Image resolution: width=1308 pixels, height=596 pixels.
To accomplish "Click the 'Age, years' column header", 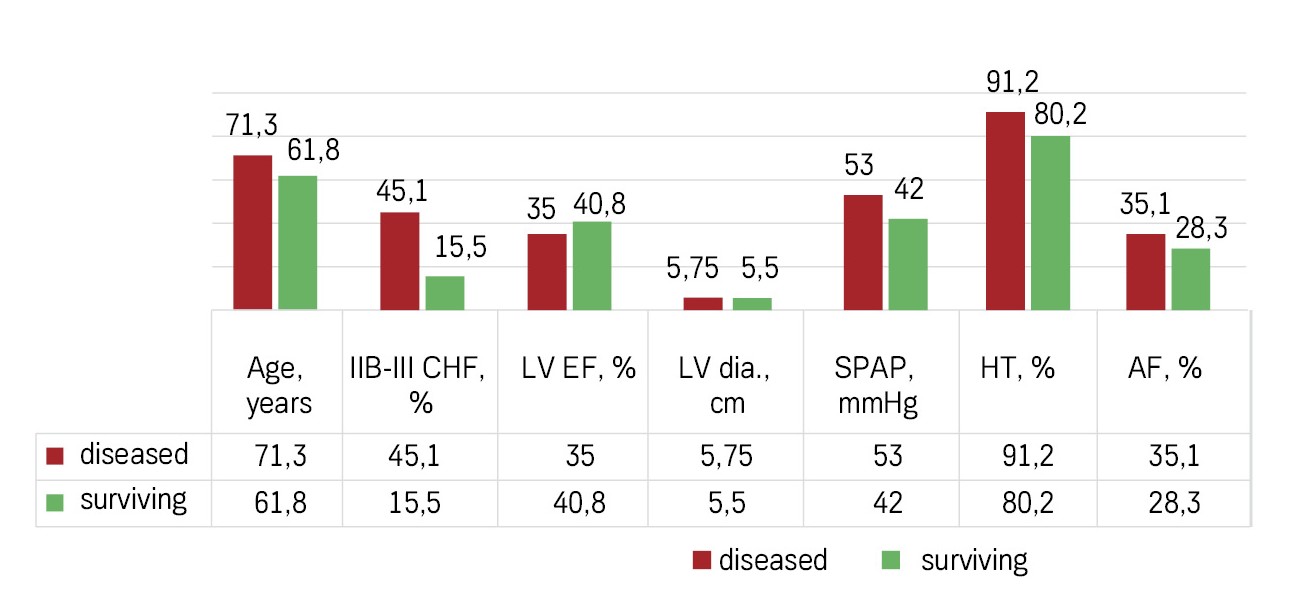I will (280, 385).
